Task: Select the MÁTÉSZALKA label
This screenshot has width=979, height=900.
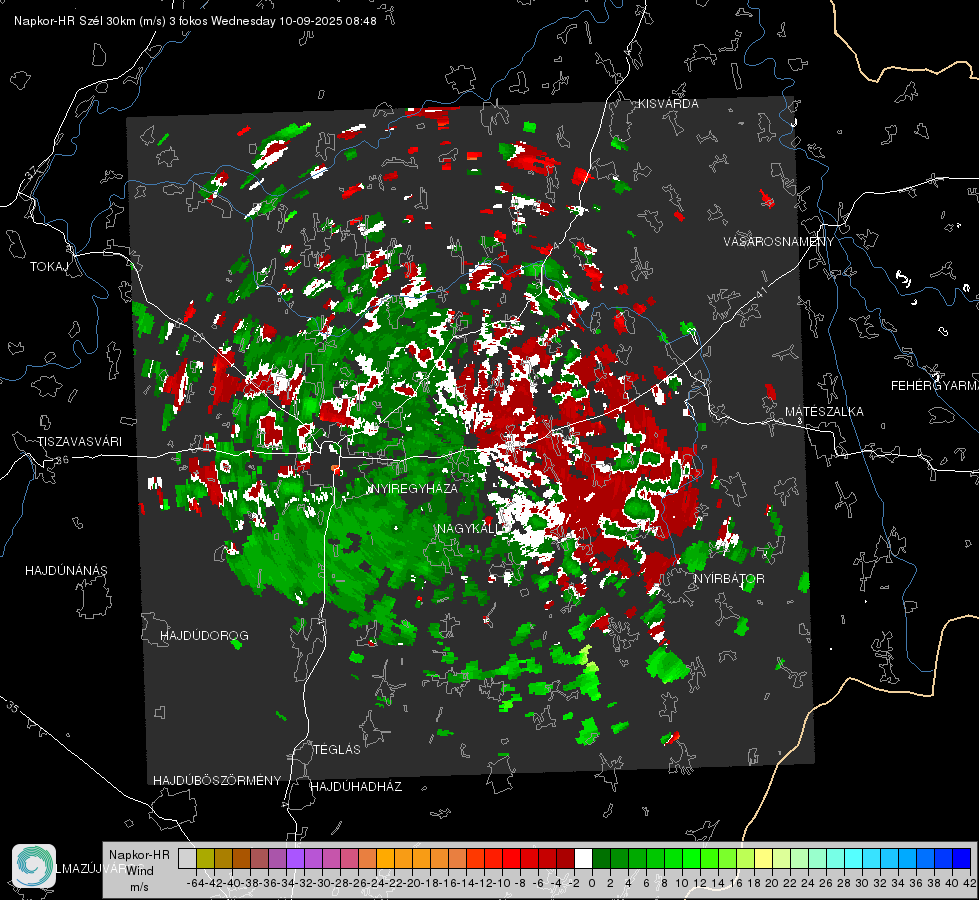Action: coord(824,412)
